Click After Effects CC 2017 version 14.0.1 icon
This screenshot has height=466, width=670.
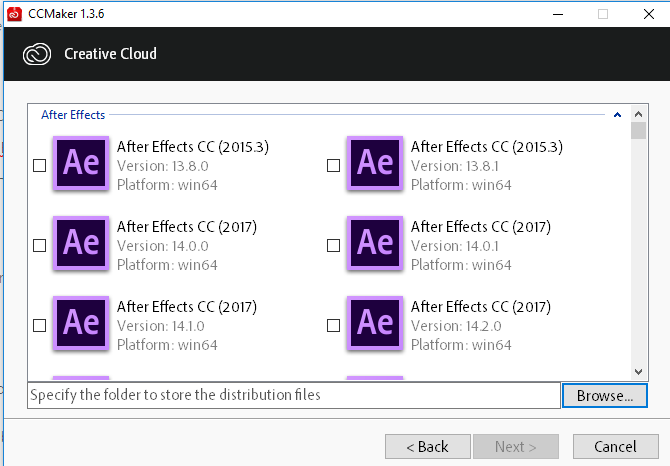(x=375, y=243)
